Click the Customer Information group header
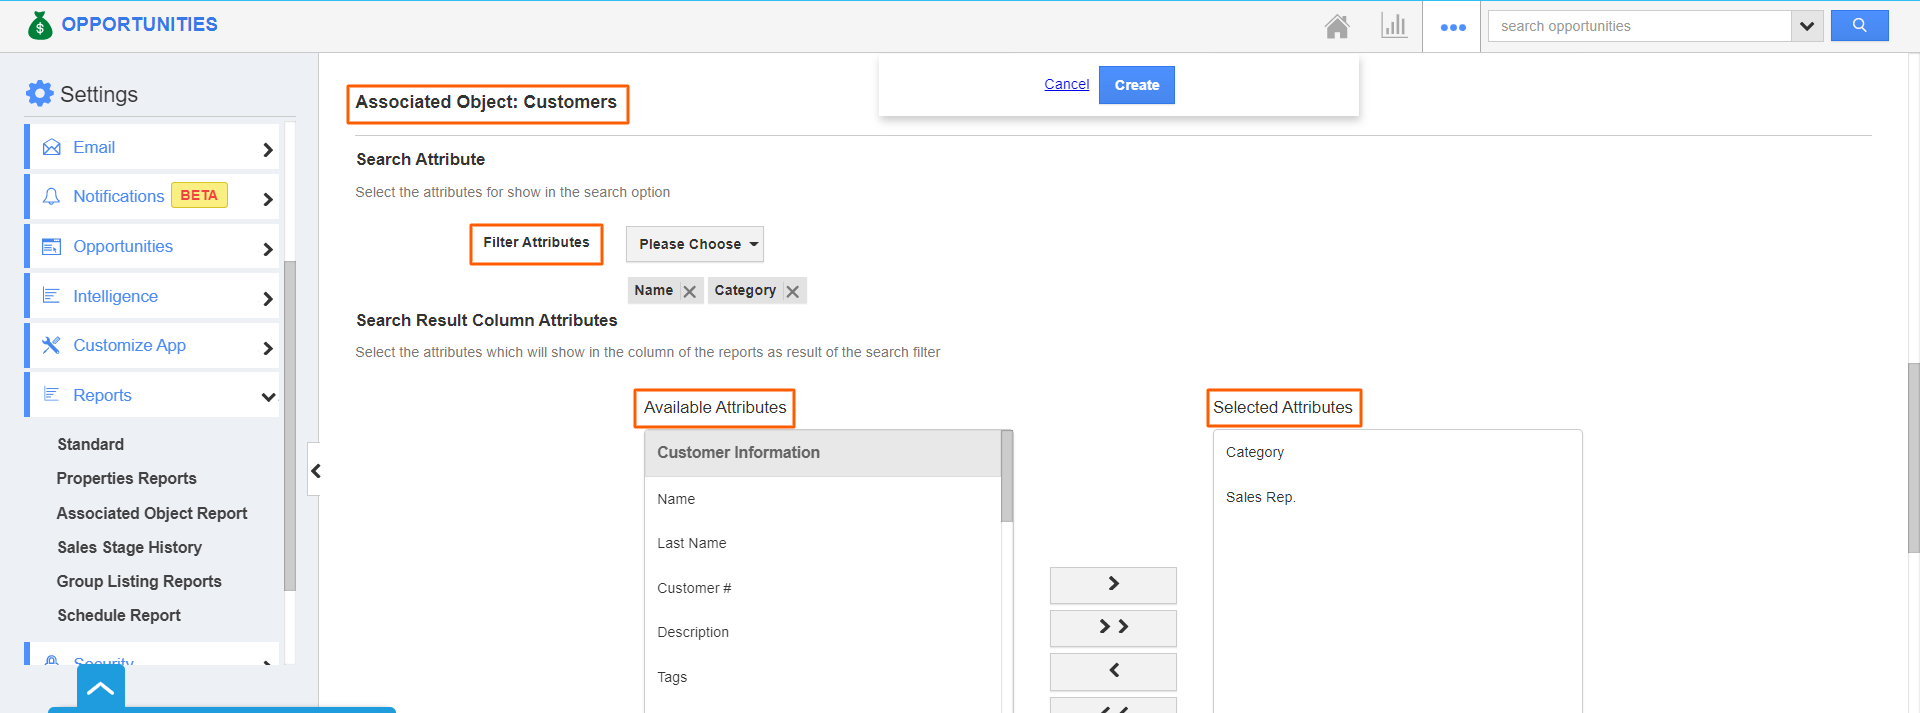The height and width of the screenshot is (713, 1920). [822, 453]
